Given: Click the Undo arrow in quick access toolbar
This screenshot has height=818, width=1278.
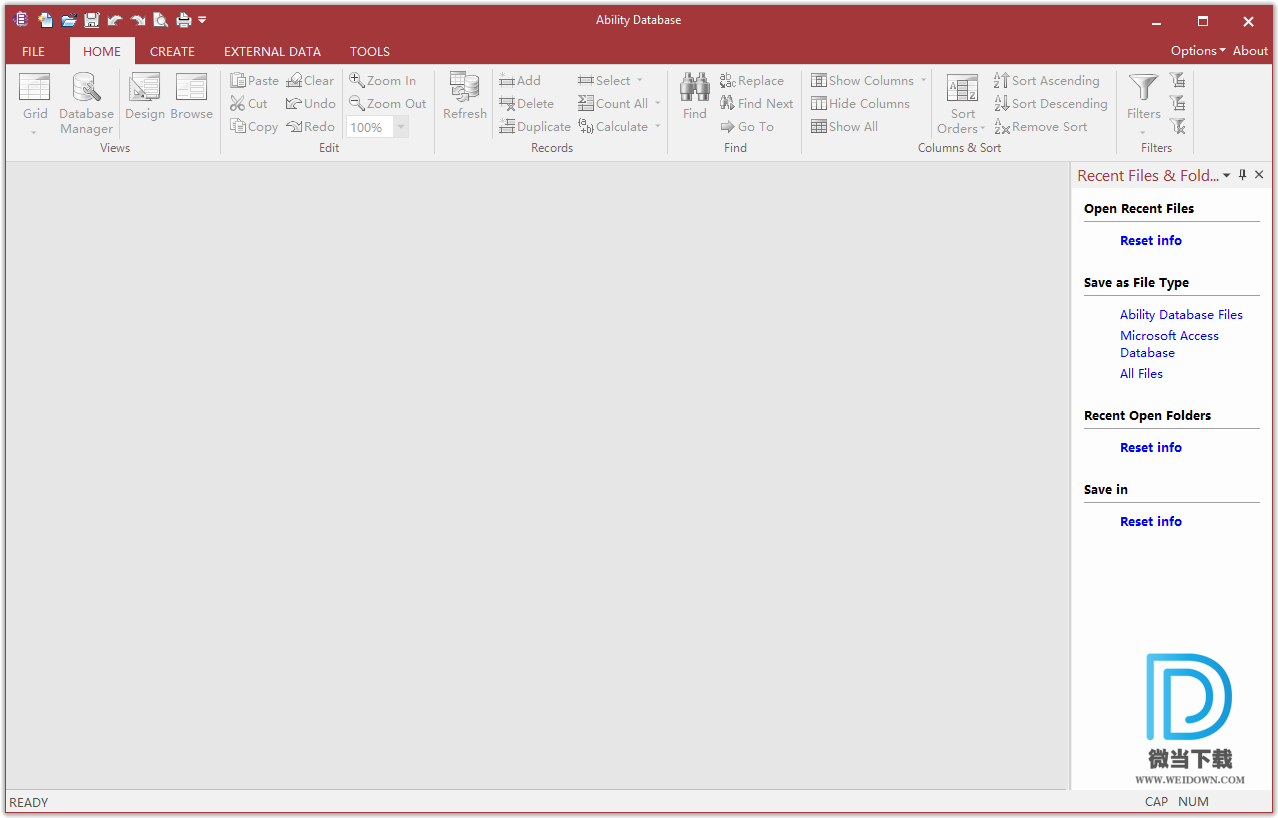Looking at the screenshot, I should (115, 20).
